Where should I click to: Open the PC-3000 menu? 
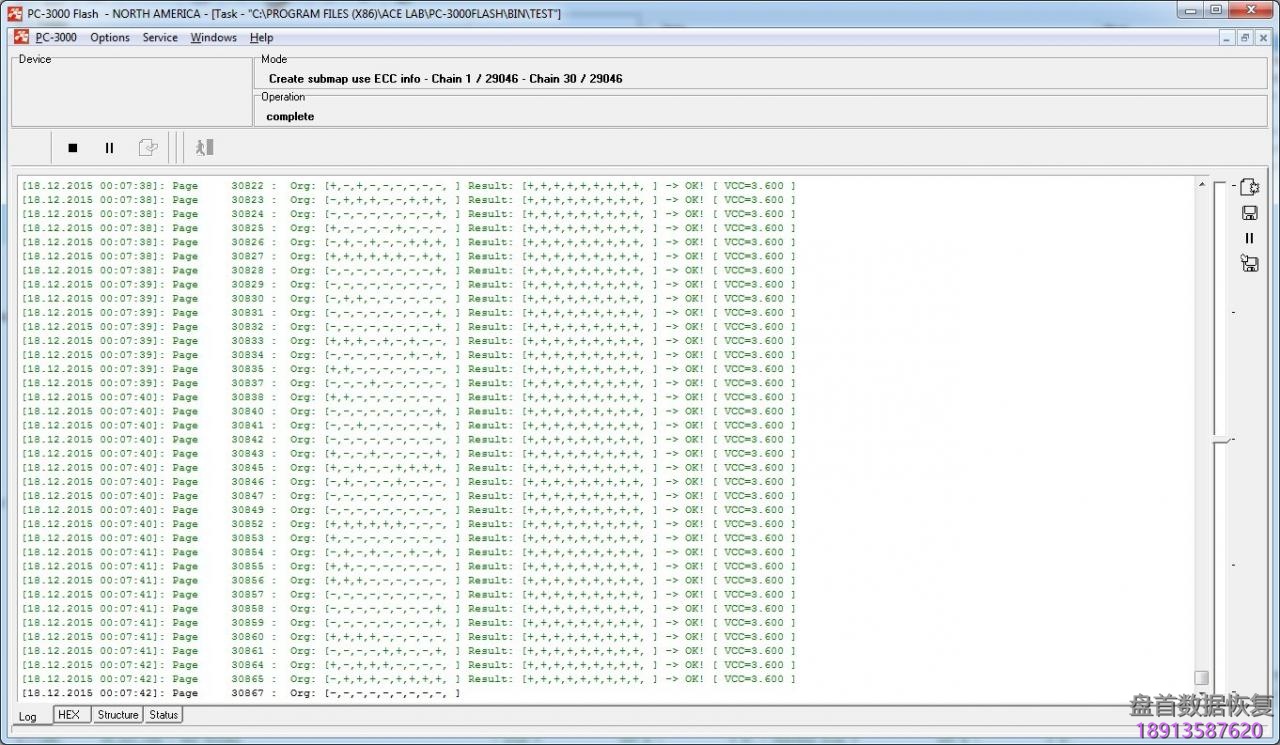click(56, 38)
